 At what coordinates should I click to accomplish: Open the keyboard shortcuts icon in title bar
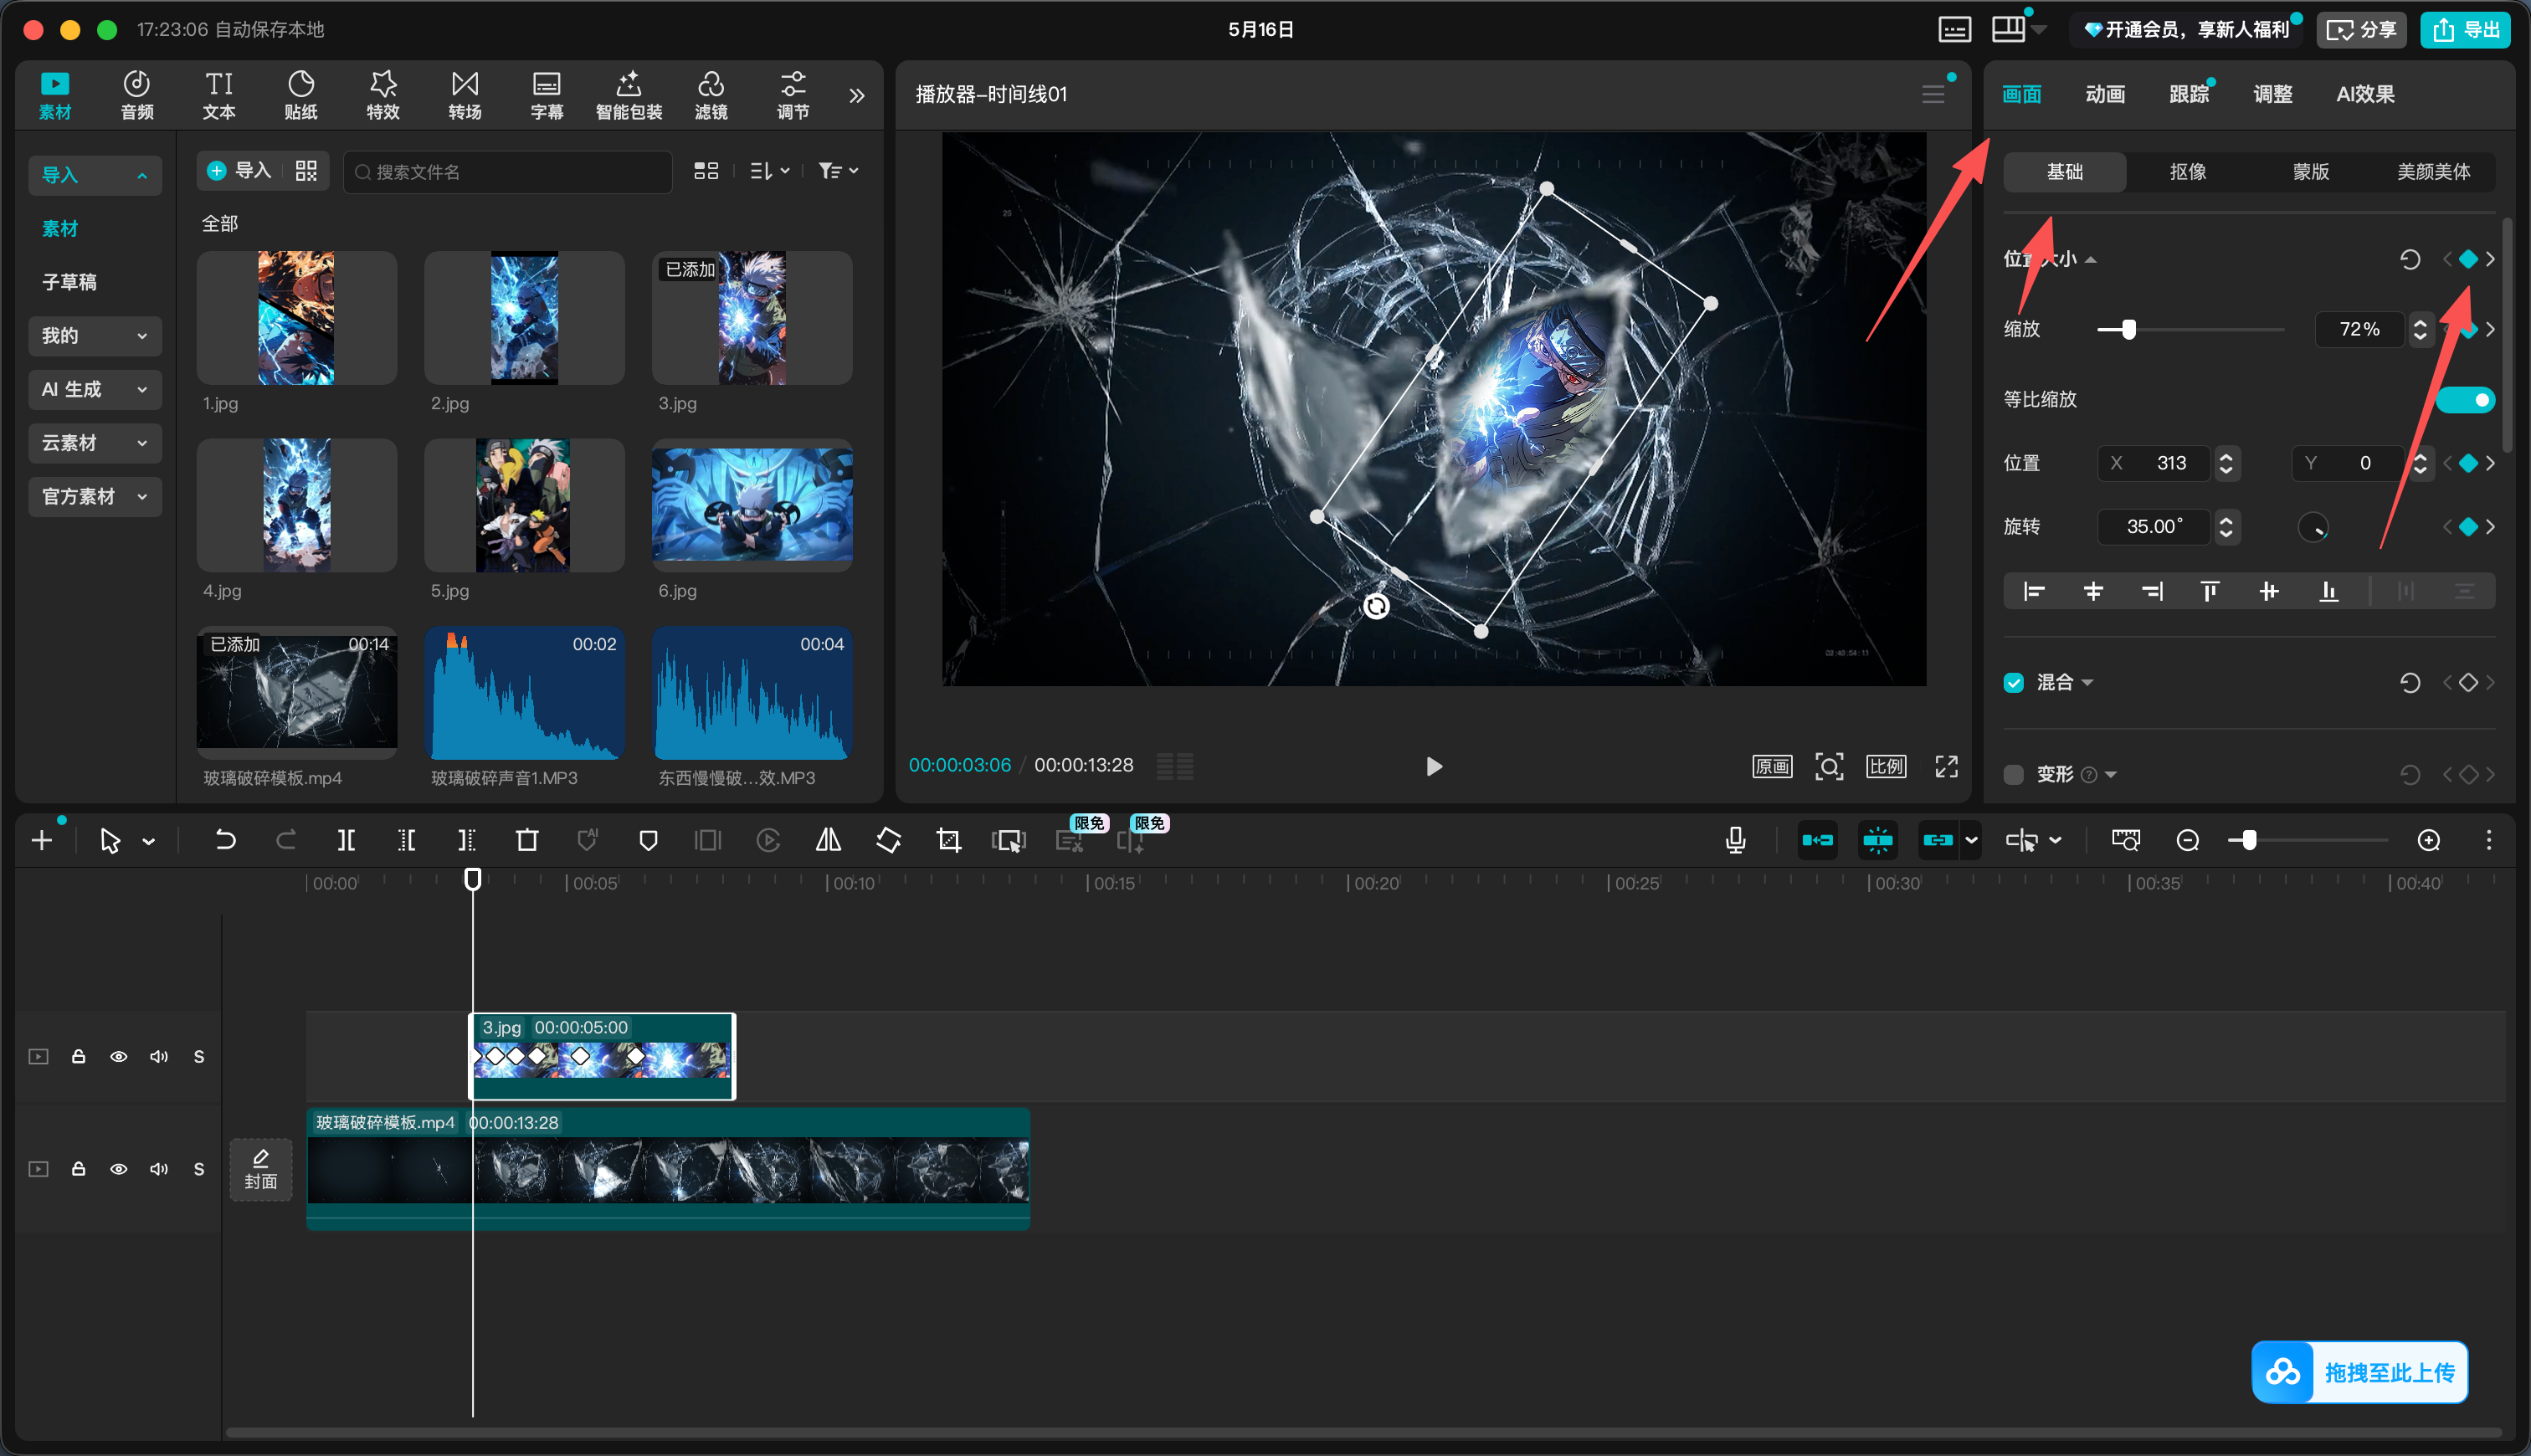1955,30
